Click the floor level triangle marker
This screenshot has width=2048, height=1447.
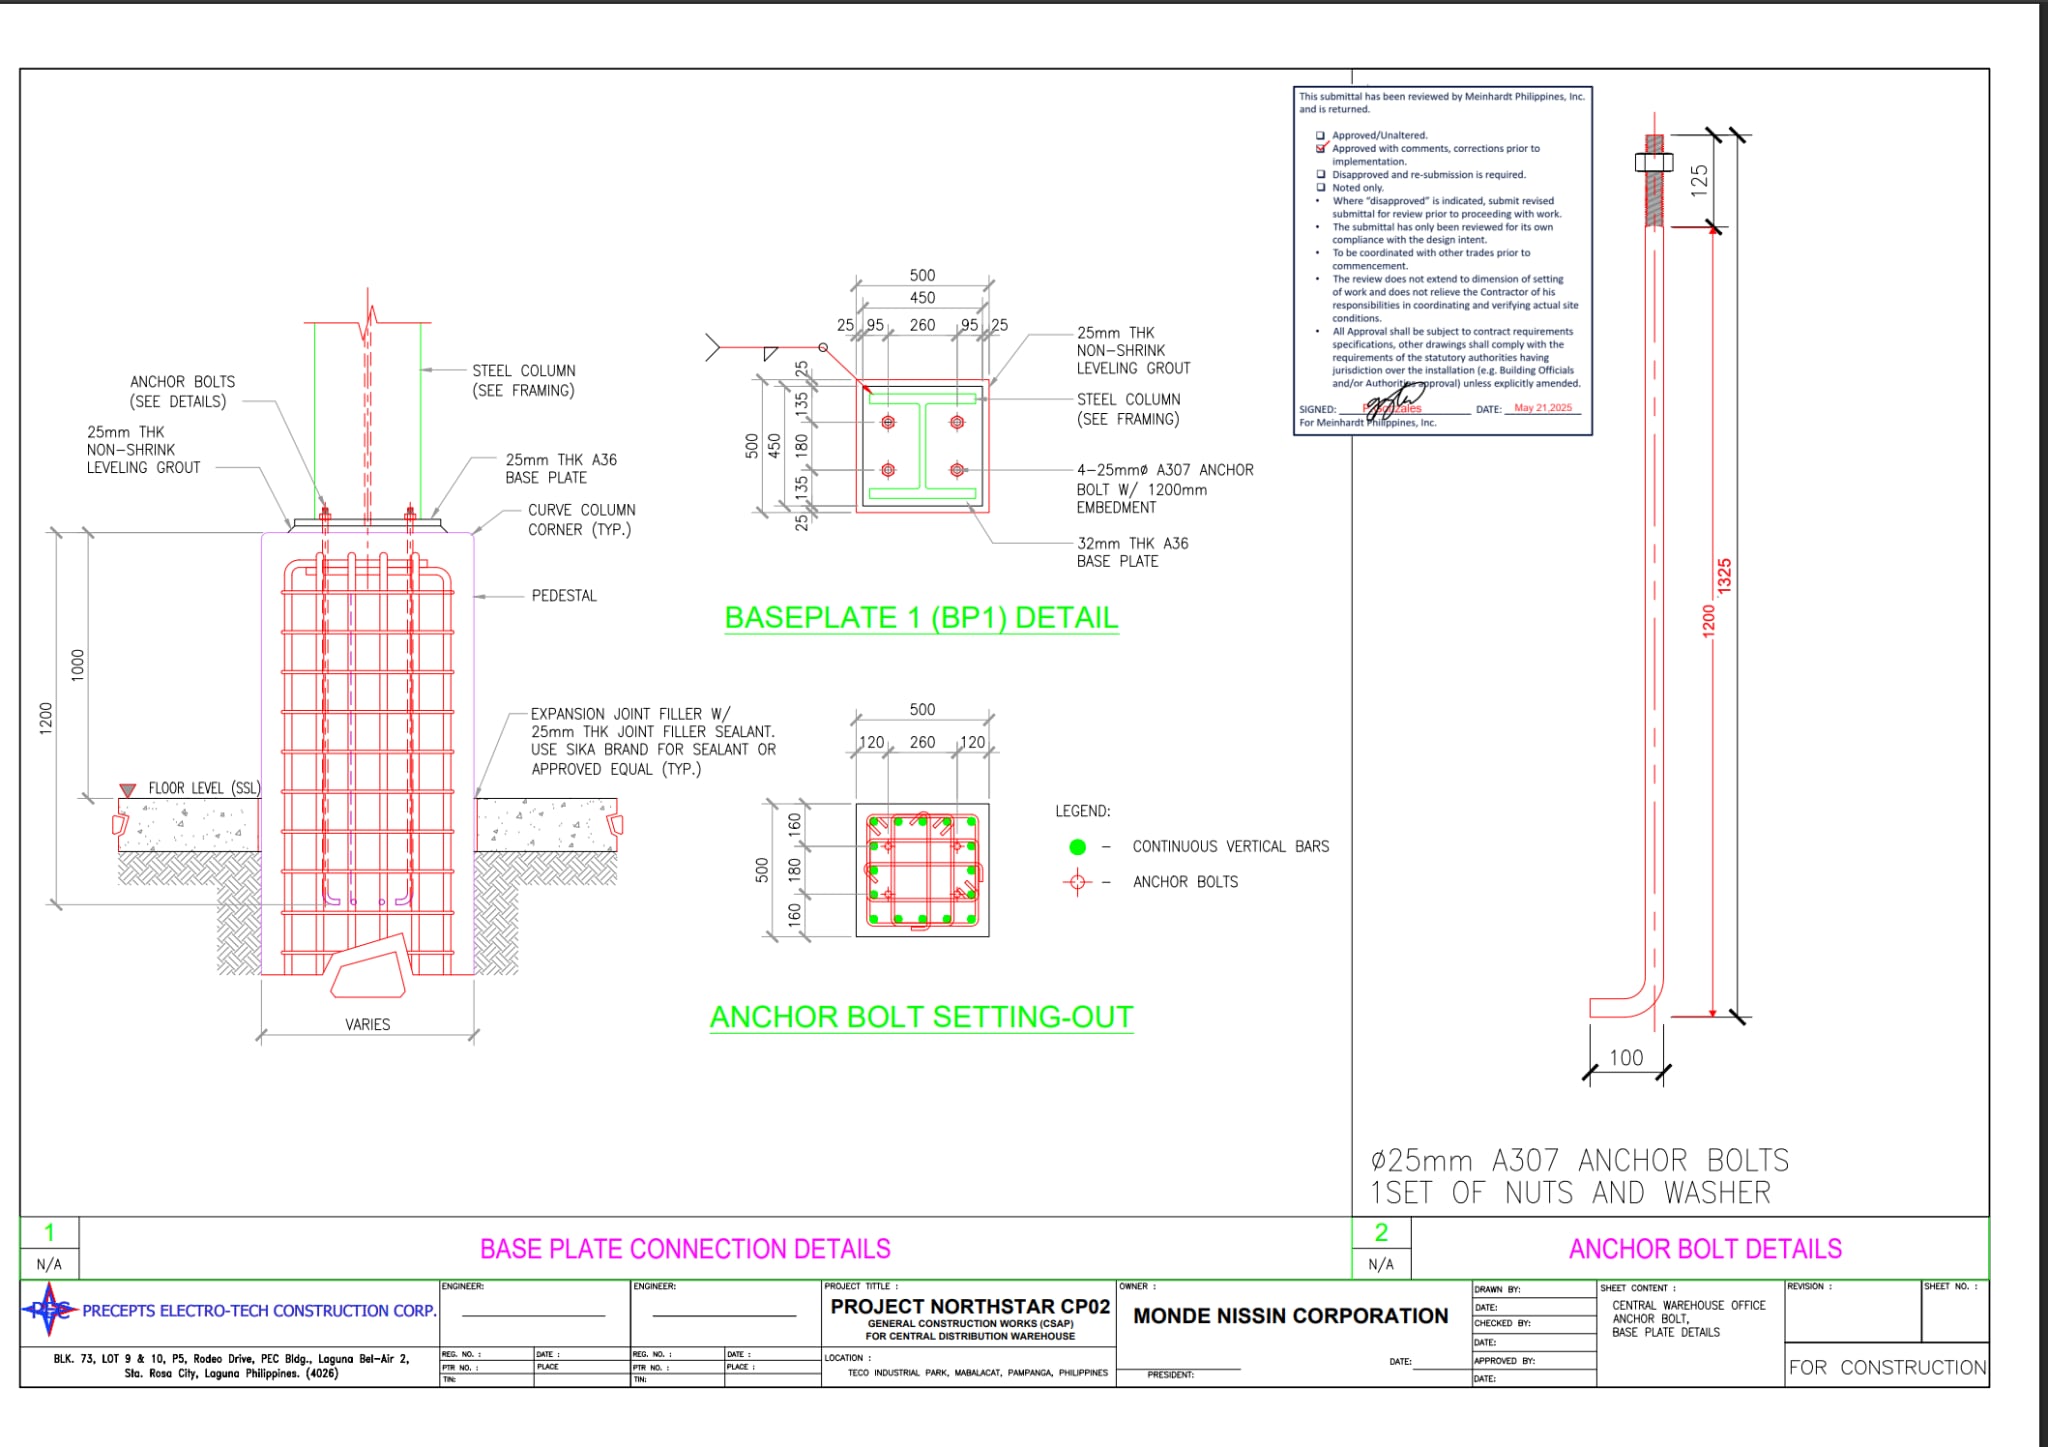pos(127,790)
